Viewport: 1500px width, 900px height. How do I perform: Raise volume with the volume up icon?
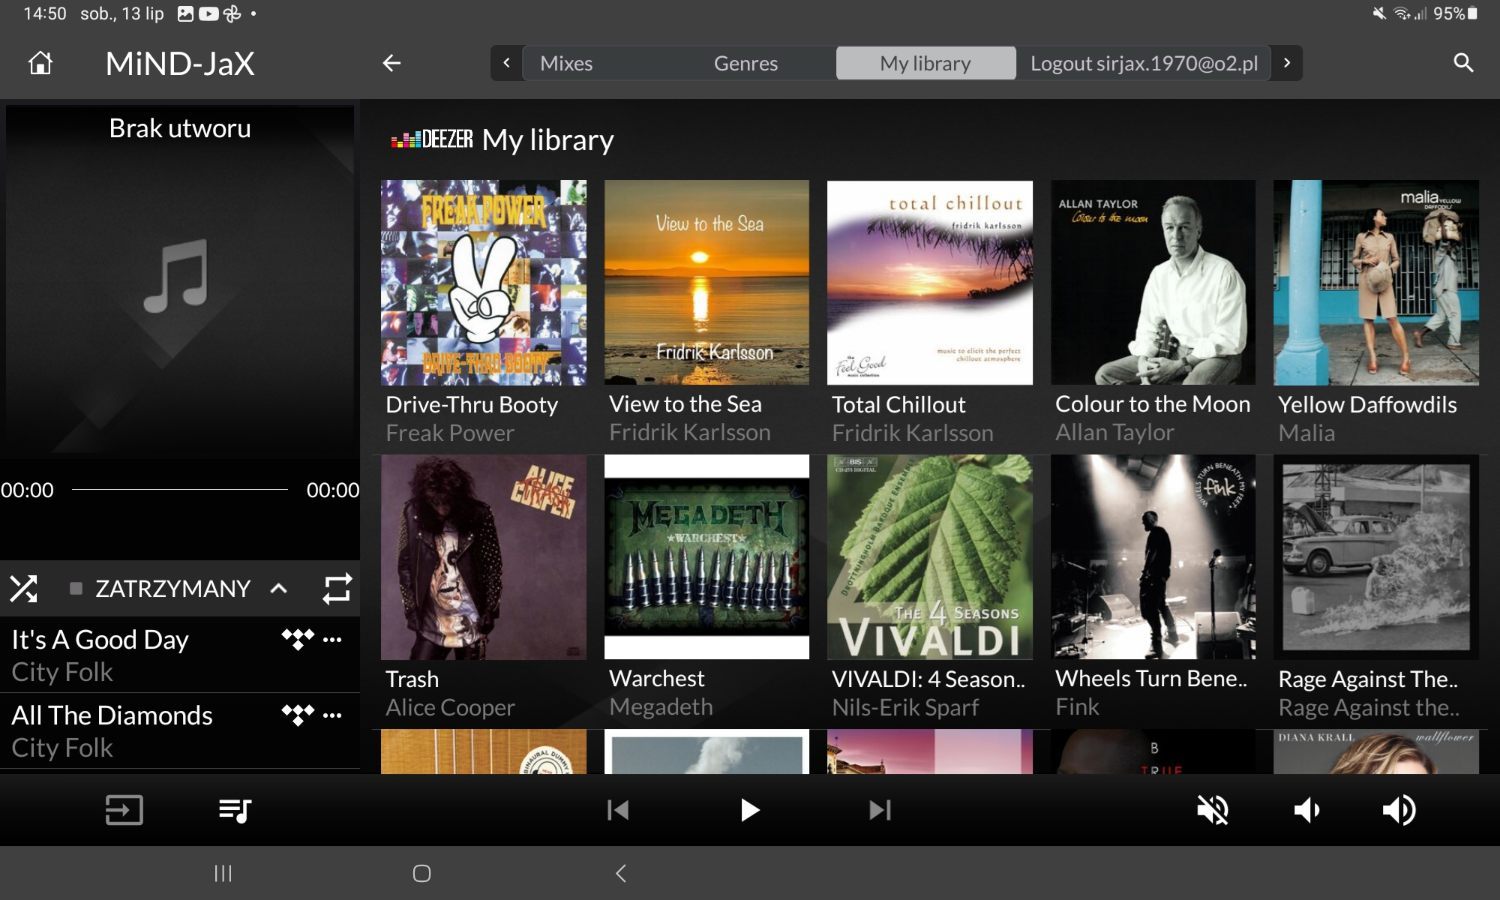point(1399,810)
